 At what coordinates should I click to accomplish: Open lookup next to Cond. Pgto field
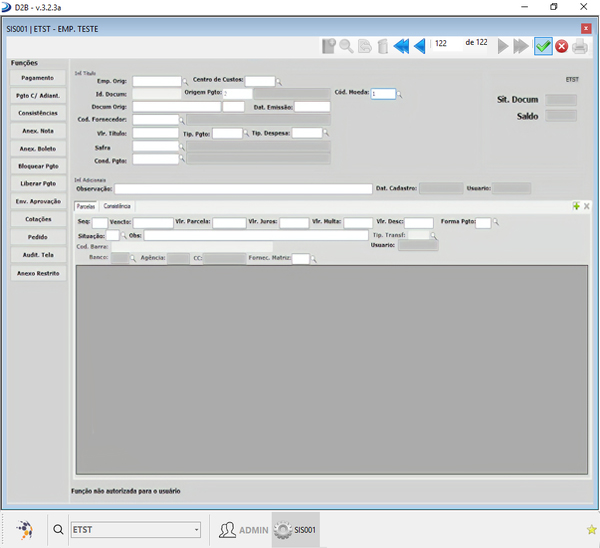[x=182, y=158]
